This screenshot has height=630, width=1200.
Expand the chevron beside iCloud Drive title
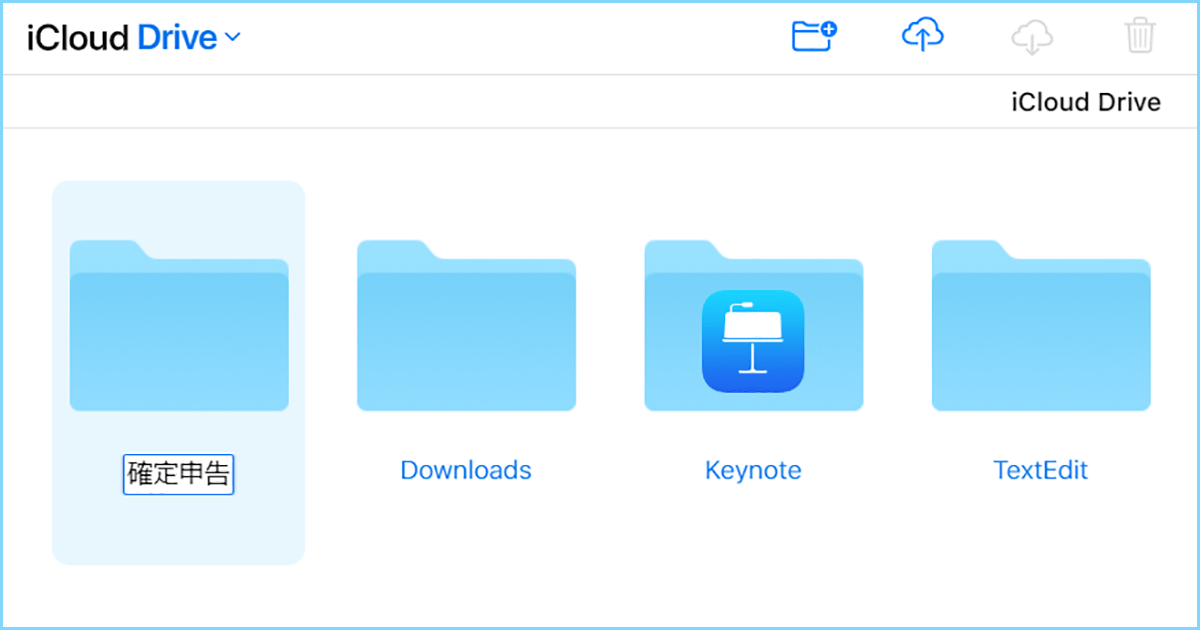(x=232, y=38)
